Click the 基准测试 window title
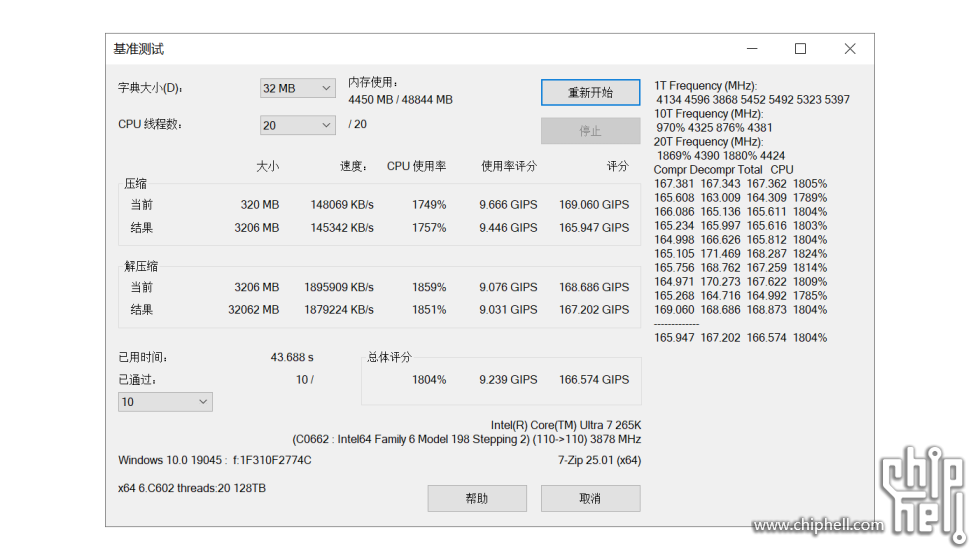Image resolution: width=980 pixels, height=560 pixels. click(x=139, y=49)
